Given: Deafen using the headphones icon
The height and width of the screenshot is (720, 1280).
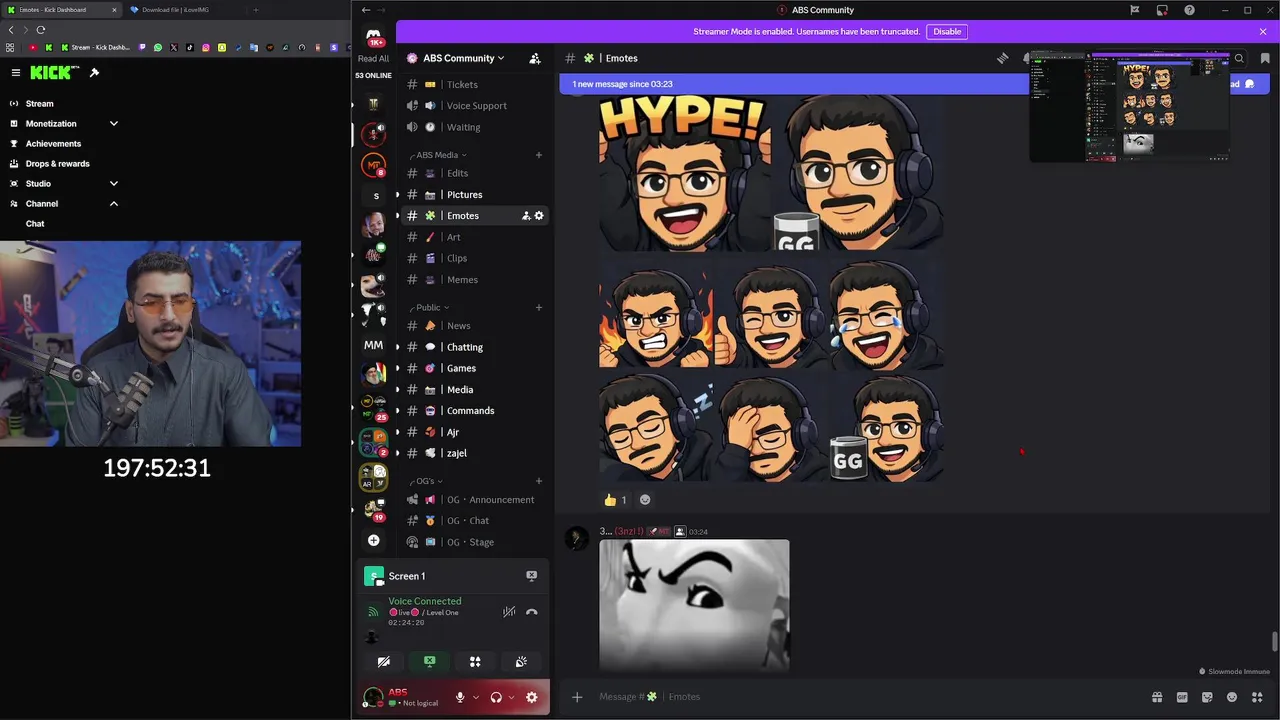Looking at the screenshot, I should pyautogui.click(x=496, y=697).
